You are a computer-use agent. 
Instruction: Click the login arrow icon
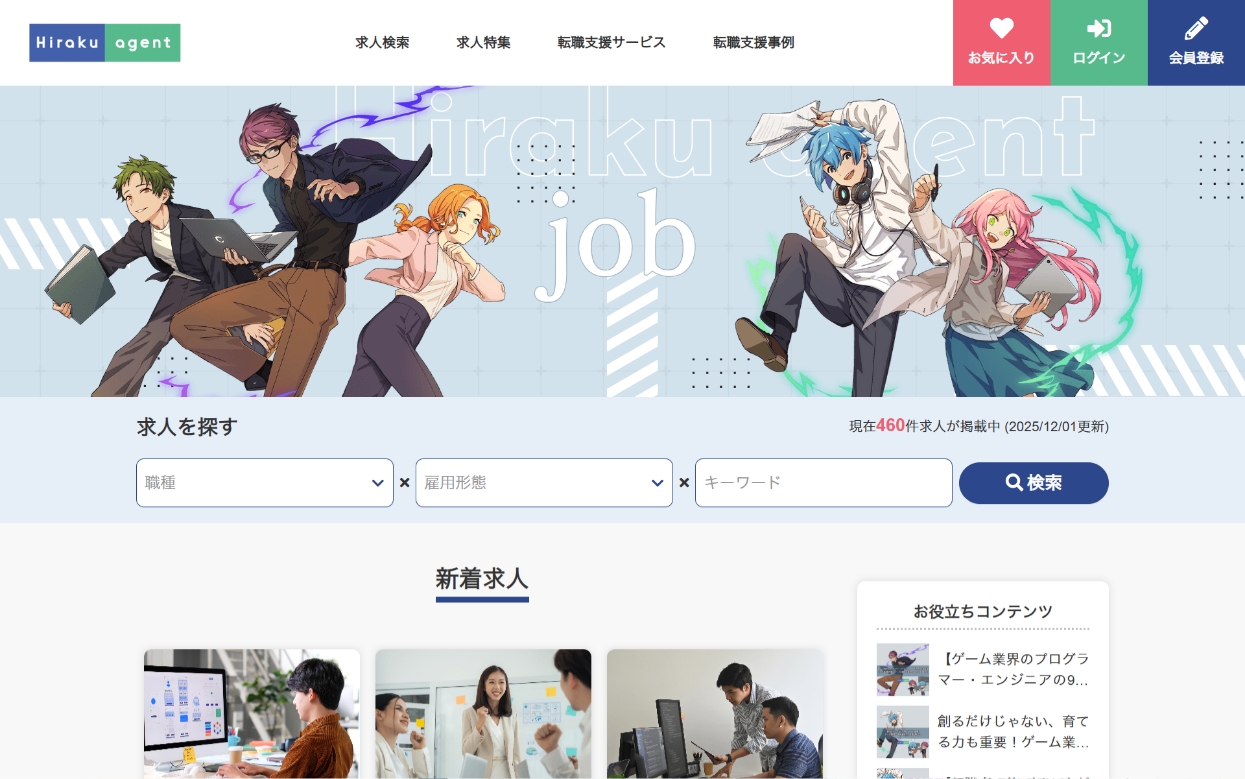coord(1098,28)
